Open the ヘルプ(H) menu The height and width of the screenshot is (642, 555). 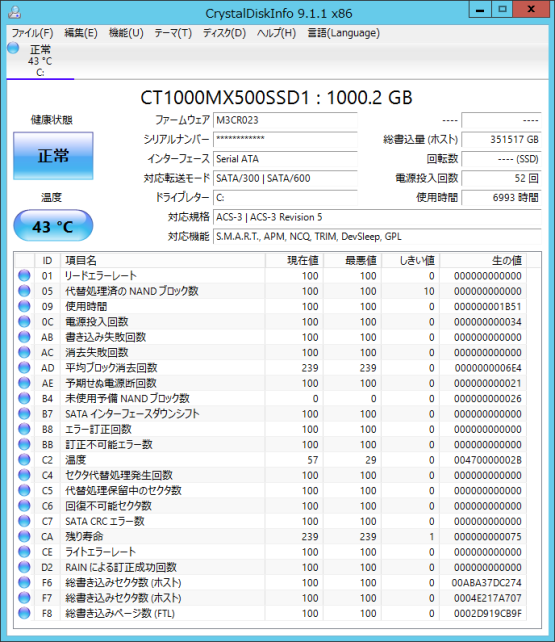[276, 33]
